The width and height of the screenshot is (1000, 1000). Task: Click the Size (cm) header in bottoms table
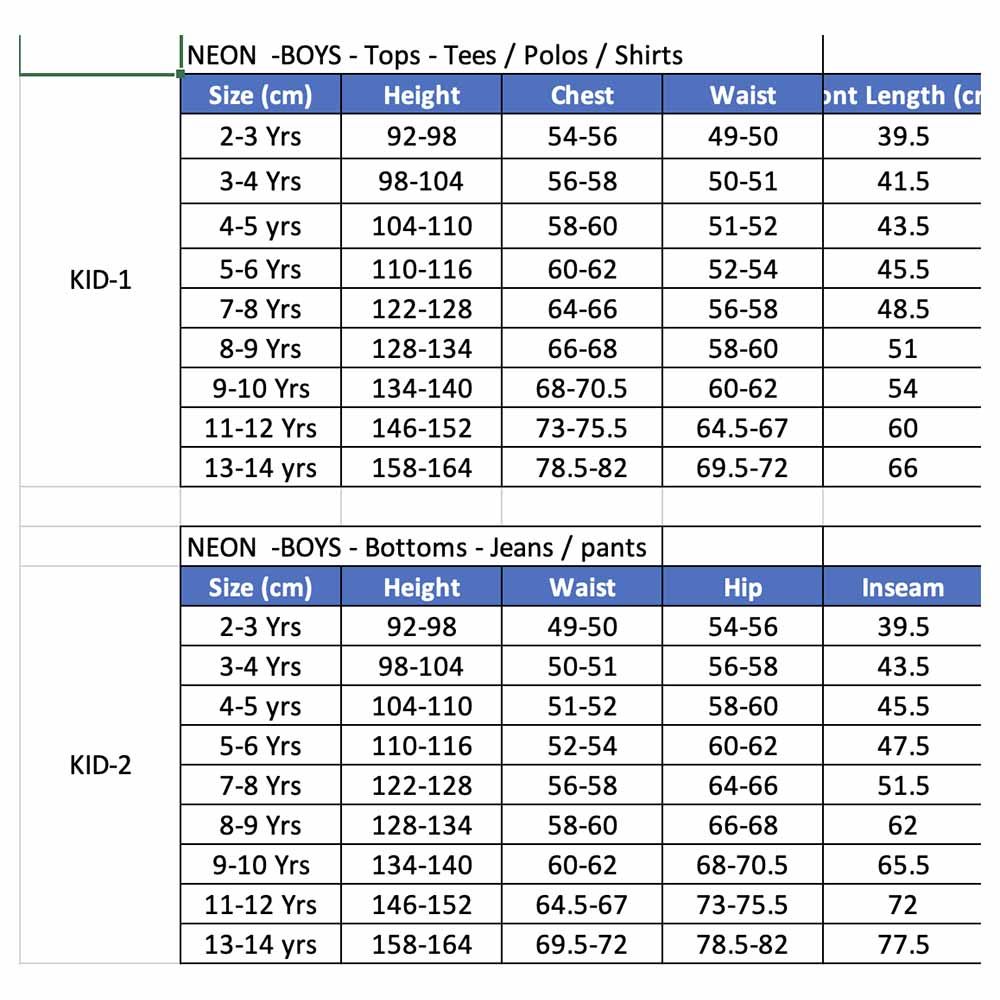point(260,587)
